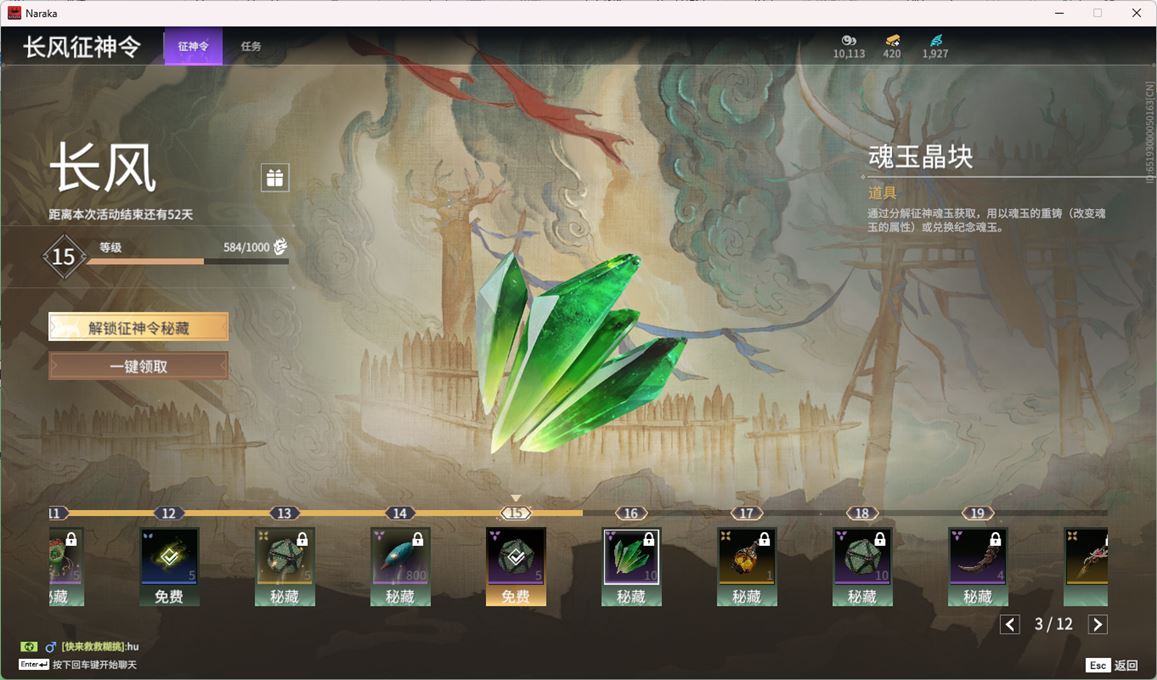Select the level 19 locked 秘藏 reward card
This screenshot has width=1157, height=680.
(978, 567)
